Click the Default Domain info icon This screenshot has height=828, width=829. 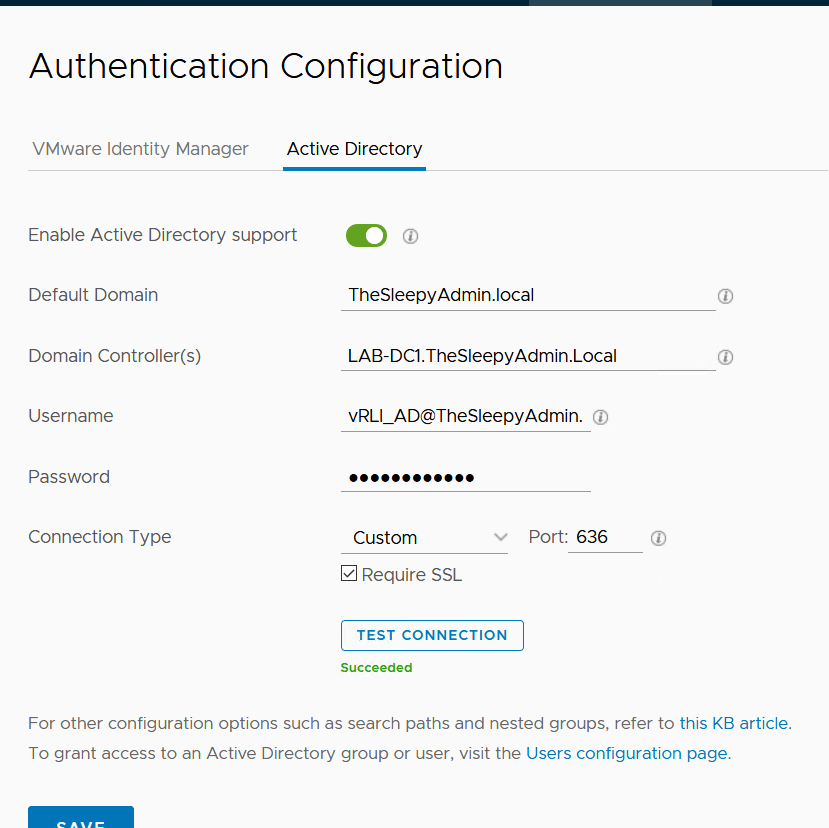pos(726,296)
